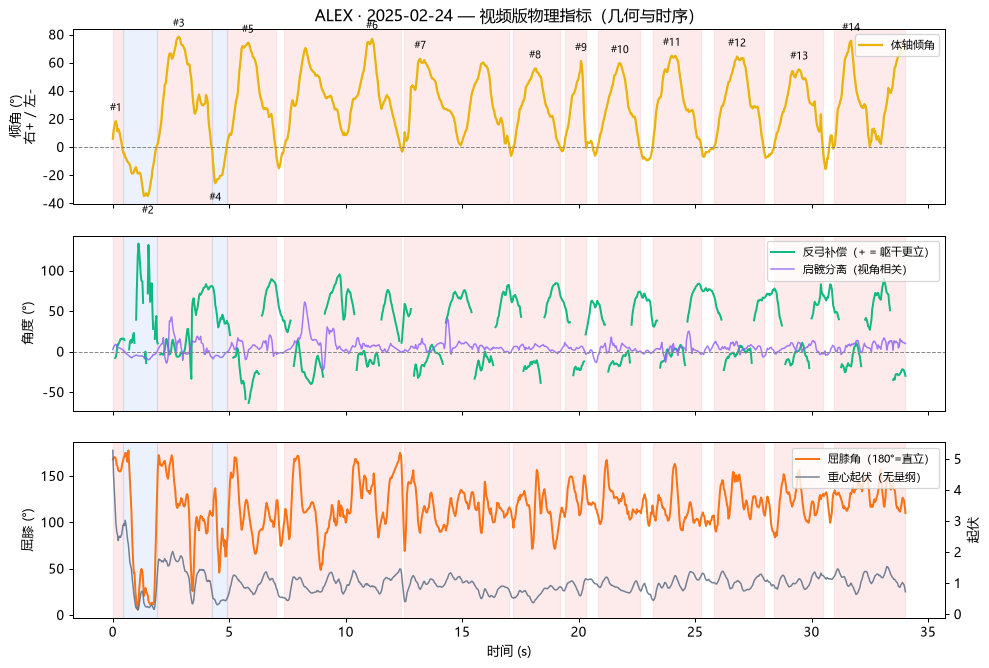
Task: Click the 角度 (°) y-axis label
Action: click(x=28, y=324)
